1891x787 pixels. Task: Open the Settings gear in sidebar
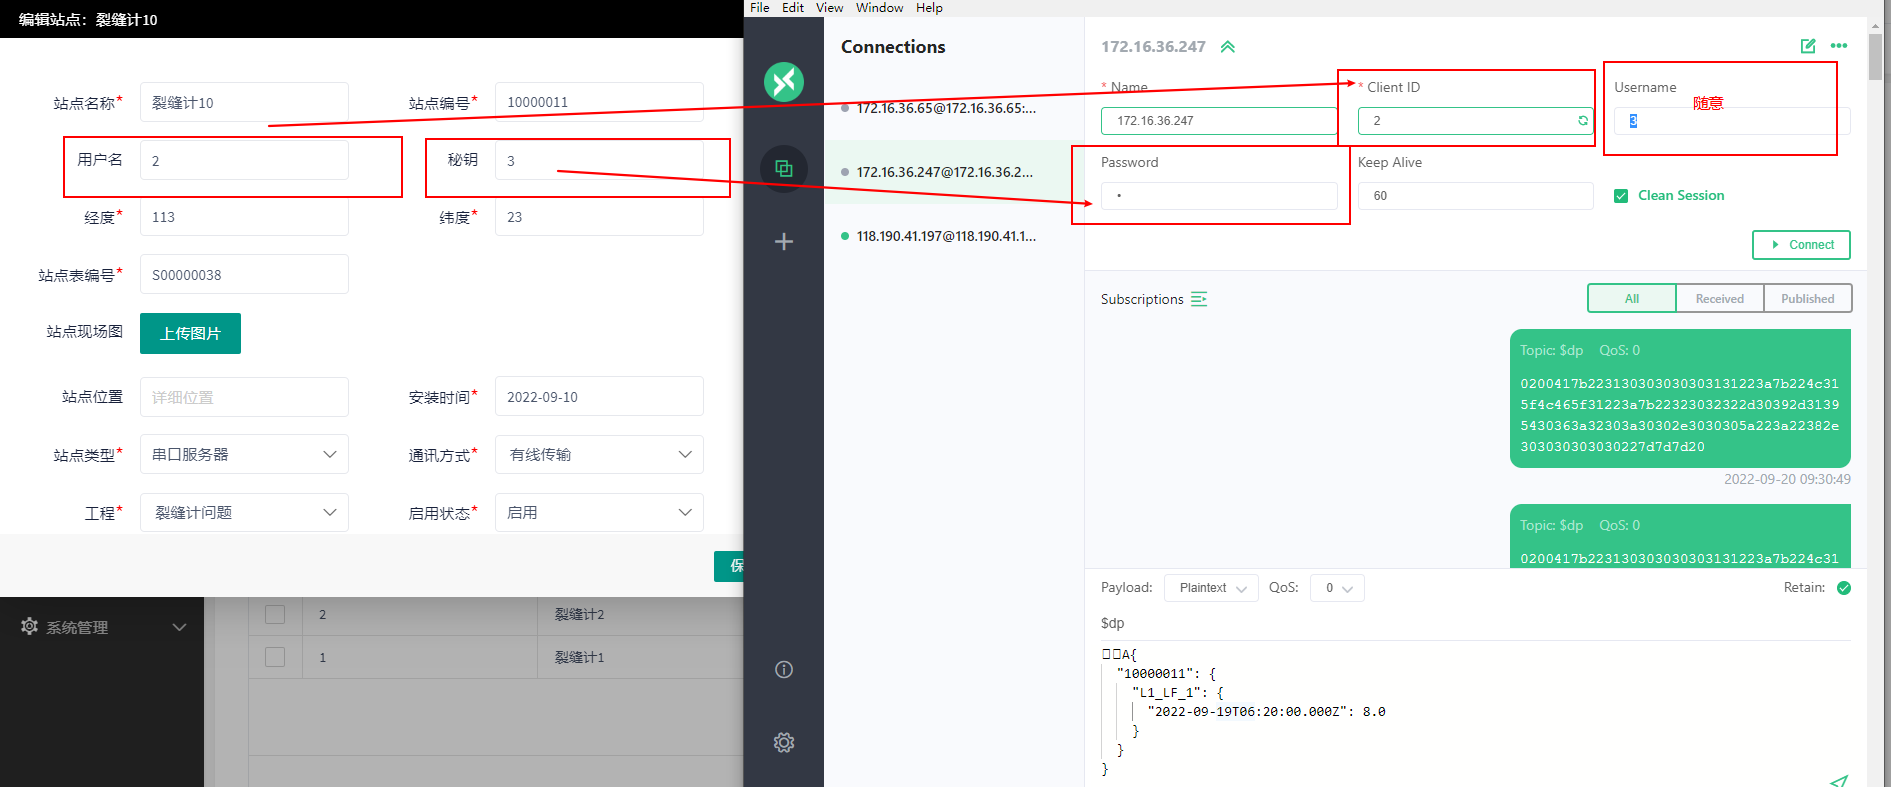tap(784, 742)
